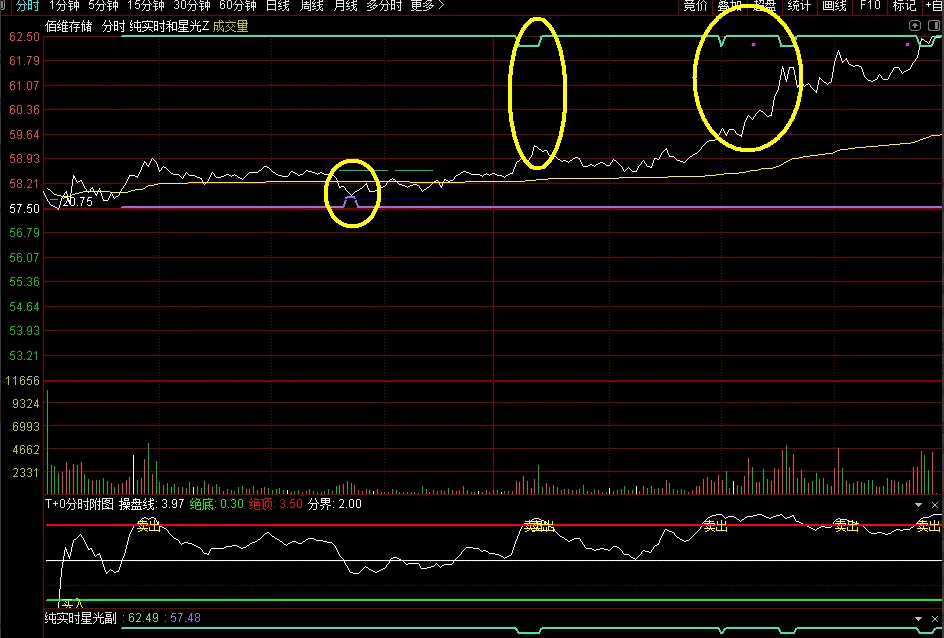Activate the 画线 drawing tool
The image size is (944, 638).
coord(834,6)
